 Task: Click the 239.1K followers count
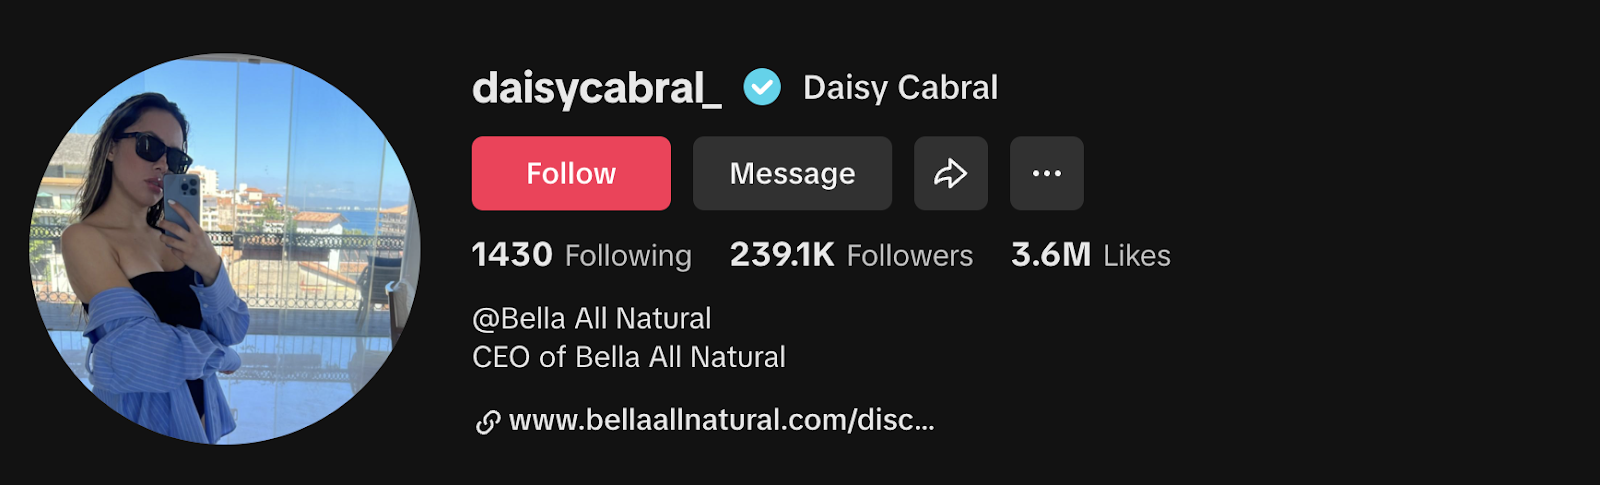(x=782, y=254)
